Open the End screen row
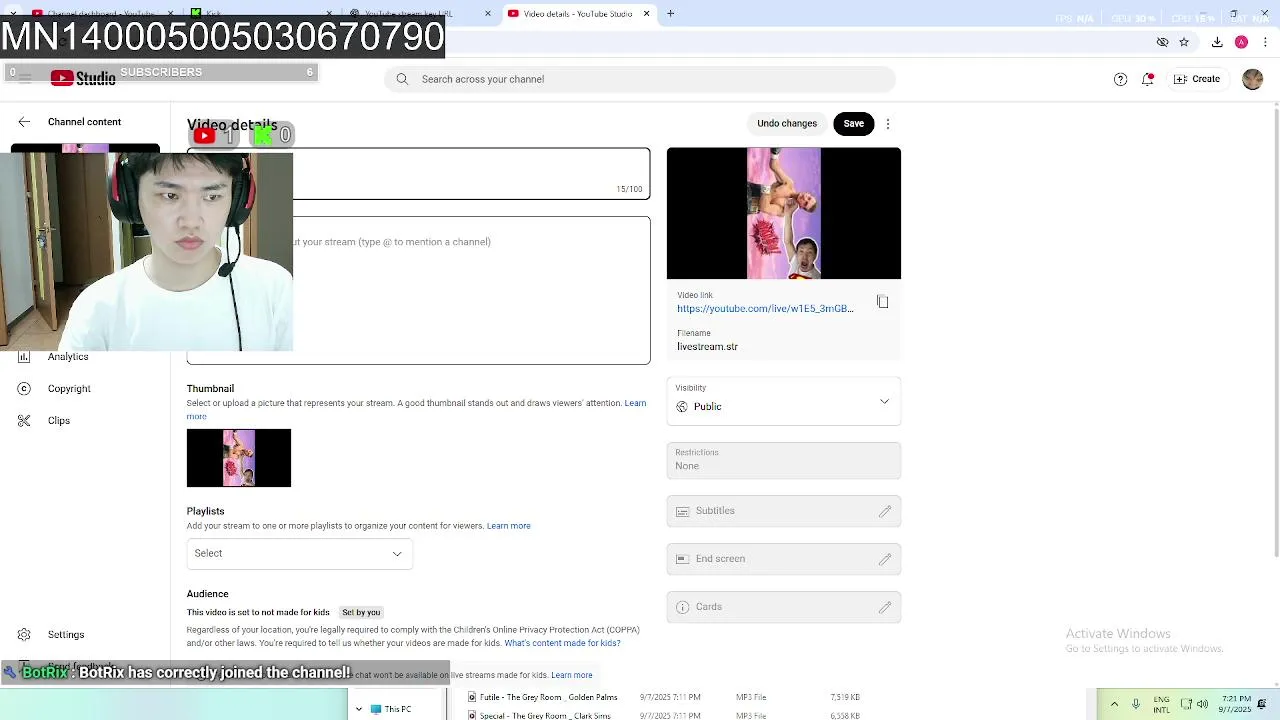Screen dimensions: 1280x720 point(784,559)
